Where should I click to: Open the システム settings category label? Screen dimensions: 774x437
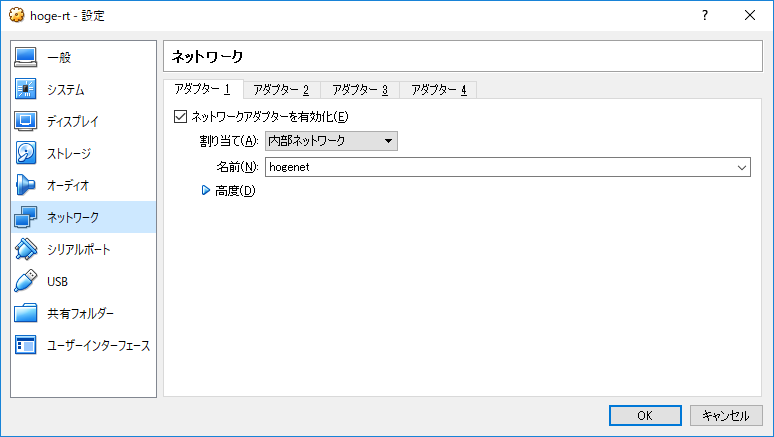point(66,89)
